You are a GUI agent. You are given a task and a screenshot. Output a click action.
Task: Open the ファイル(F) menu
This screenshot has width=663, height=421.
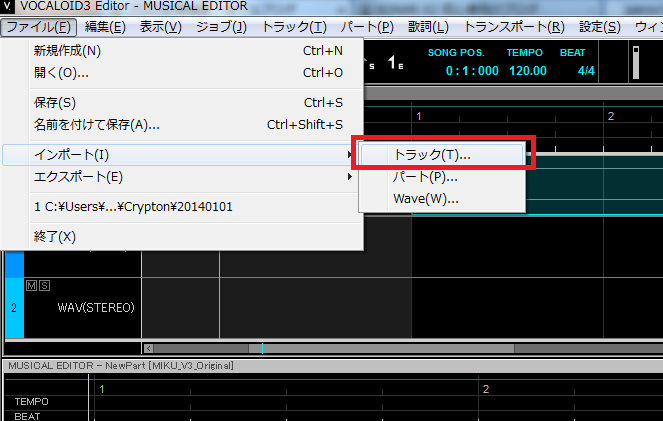[38, 27]
